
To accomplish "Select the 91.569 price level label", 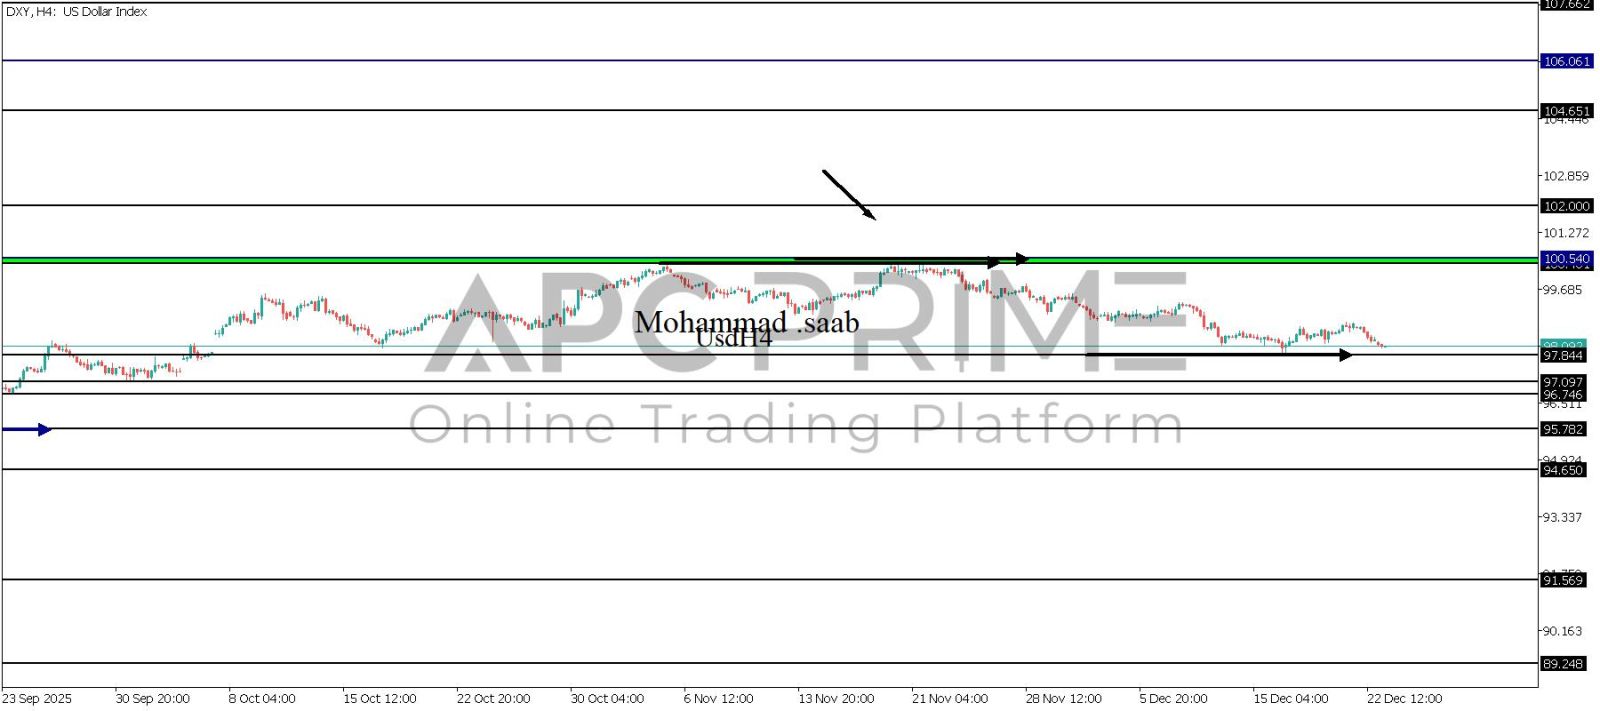I will click(1563, 580).
